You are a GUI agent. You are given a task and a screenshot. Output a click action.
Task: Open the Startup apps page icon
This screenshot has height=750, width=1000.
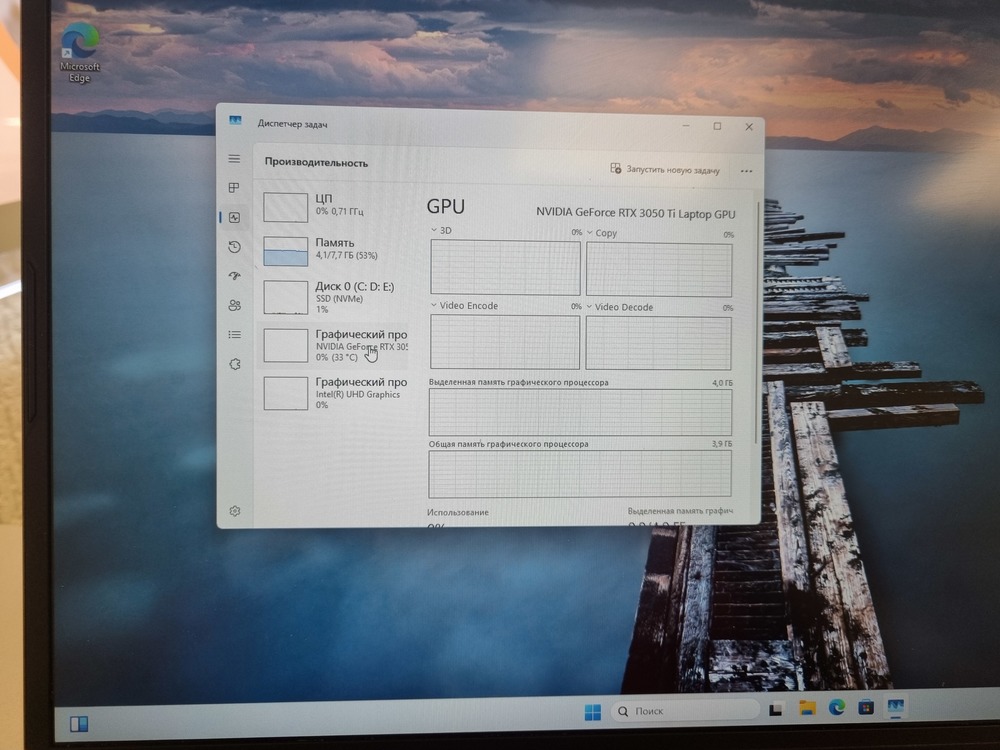235,276
